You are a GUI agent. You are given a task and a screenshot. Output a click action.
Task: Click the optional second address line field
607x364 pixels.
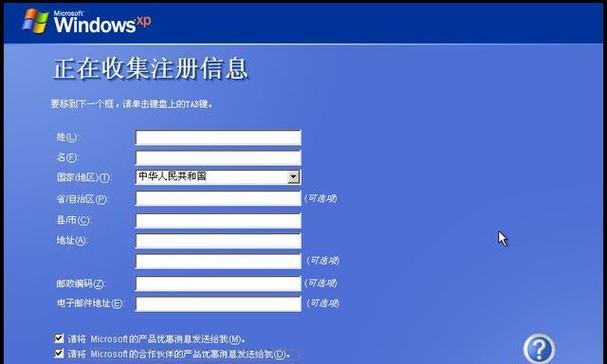[x=218, y=261]
